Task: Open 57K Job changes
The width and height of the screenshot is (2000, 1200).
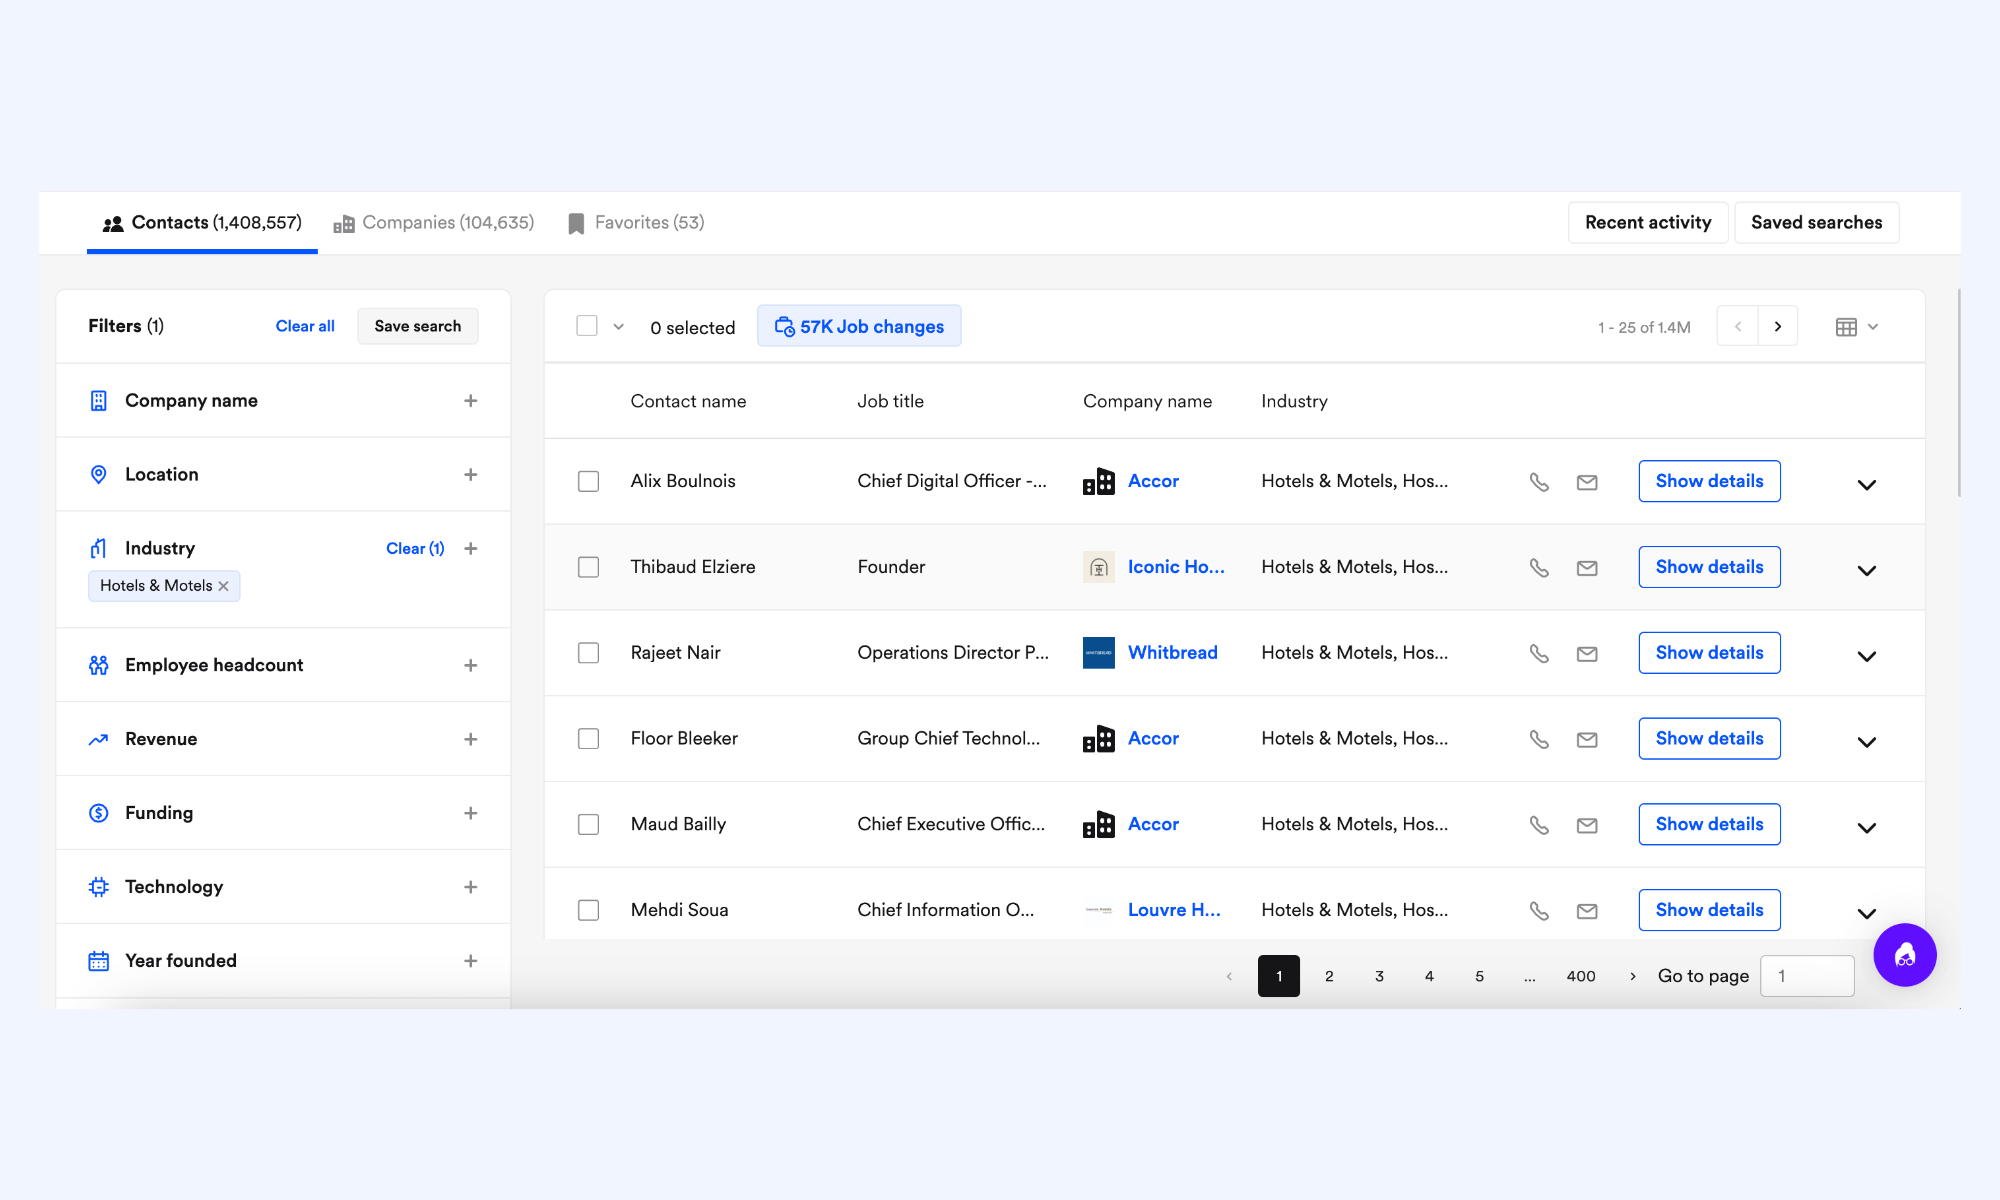Action: point(859,326)
